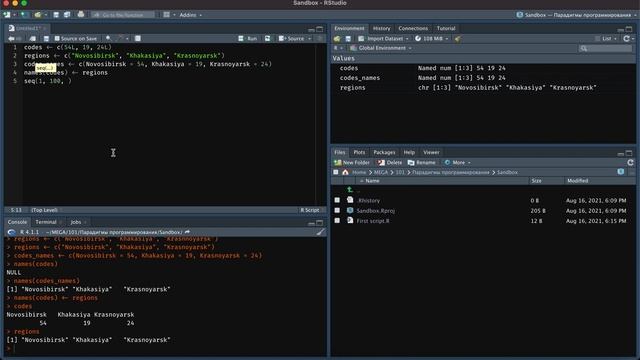Clear environment objects broom icon
This screenshot has width=640, height=360.
pos(457,39)
